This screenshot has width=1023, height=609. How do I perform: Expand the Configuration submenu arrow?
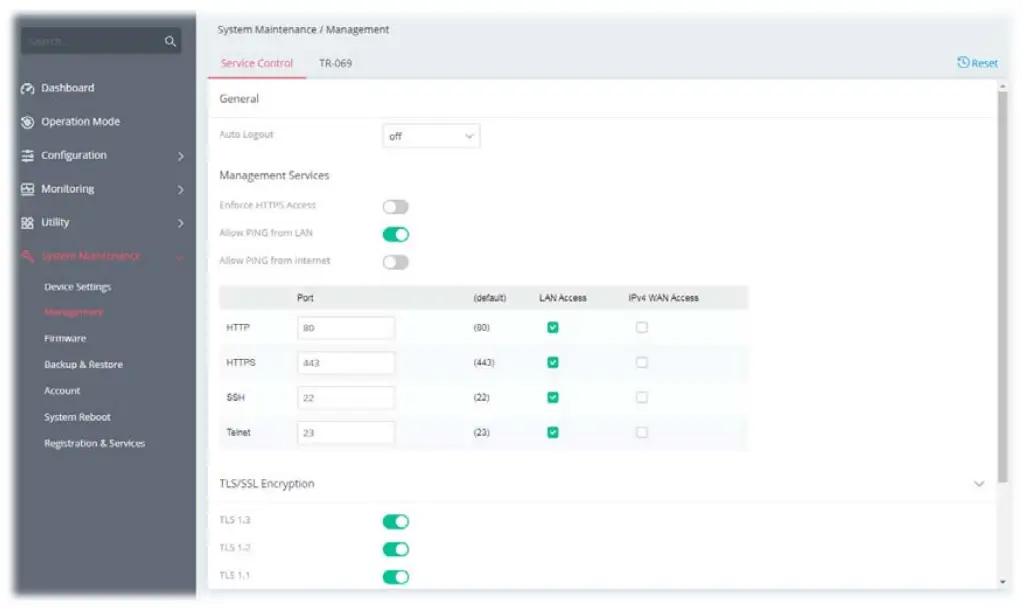click(x=181, y=156)
